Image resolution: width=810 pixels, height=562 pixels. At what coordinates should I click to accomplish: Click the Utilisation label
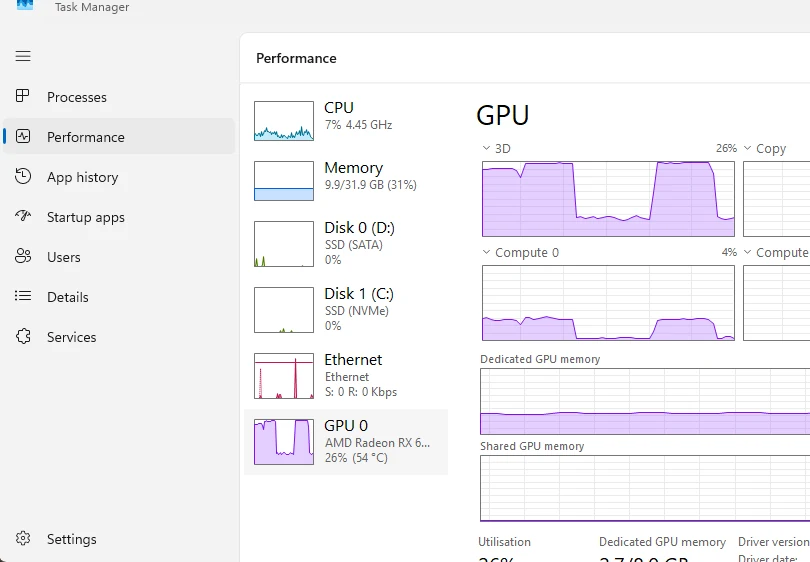[x=504, y=542]
